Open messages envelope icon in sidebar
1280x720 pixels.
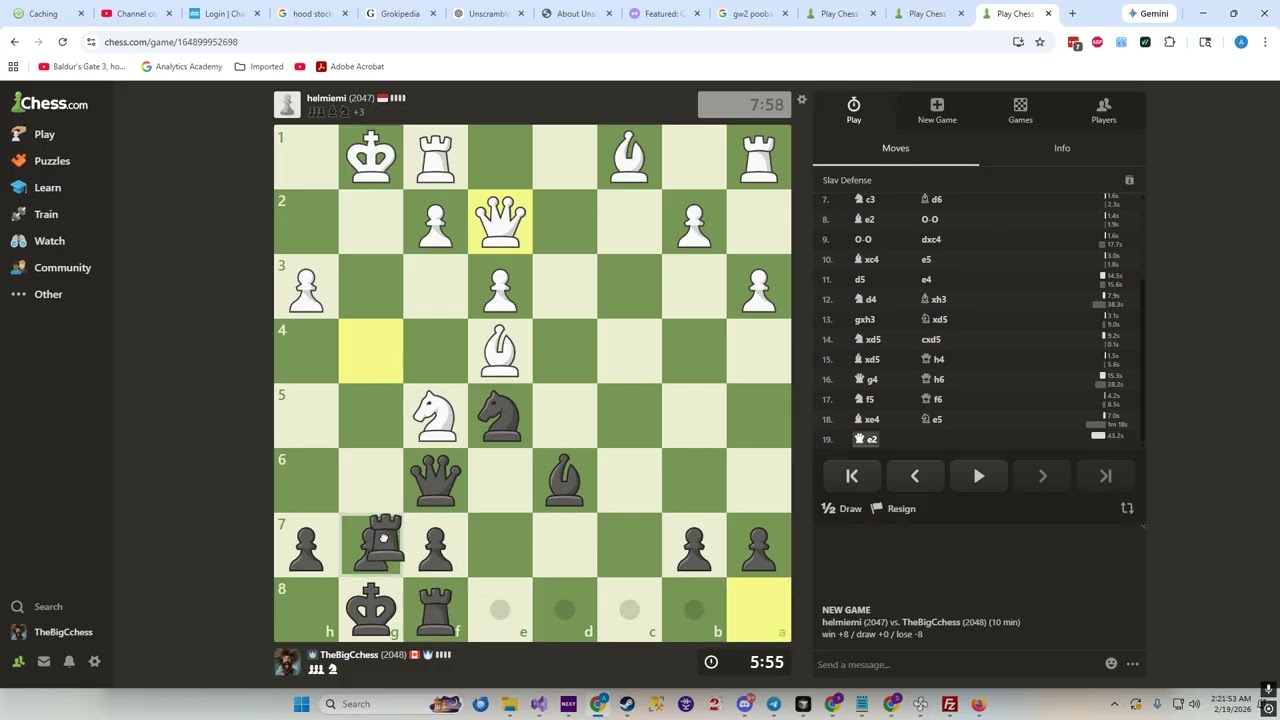pos(44,661)
